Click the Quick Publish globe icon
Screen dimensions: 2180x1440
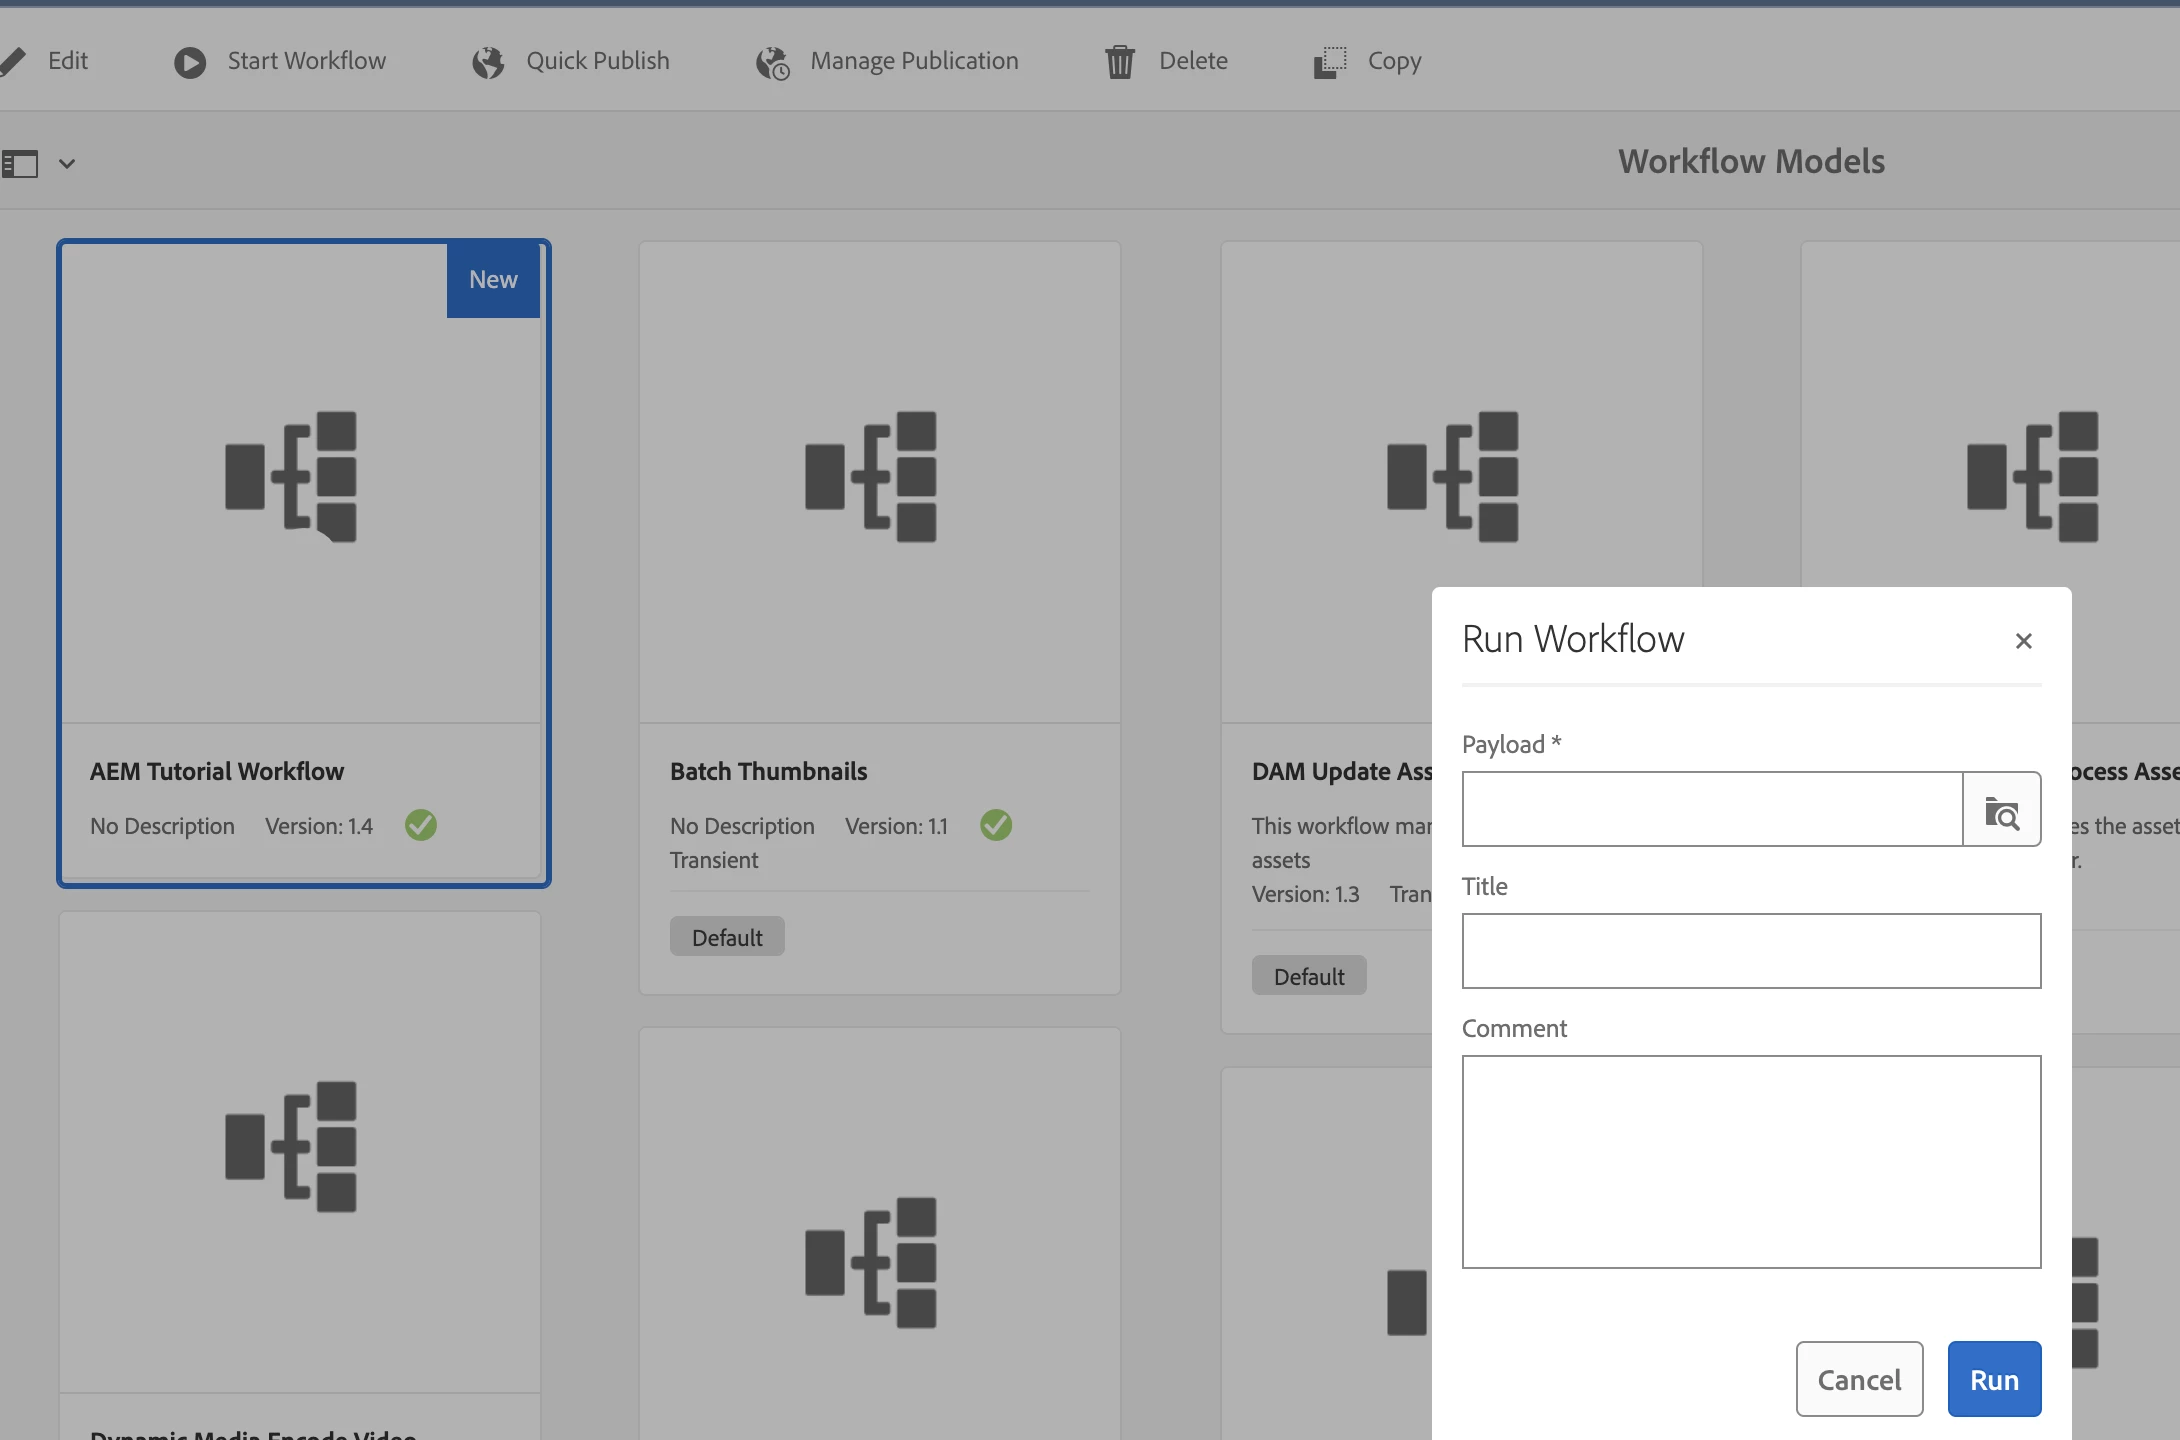[x=488, y=62]
